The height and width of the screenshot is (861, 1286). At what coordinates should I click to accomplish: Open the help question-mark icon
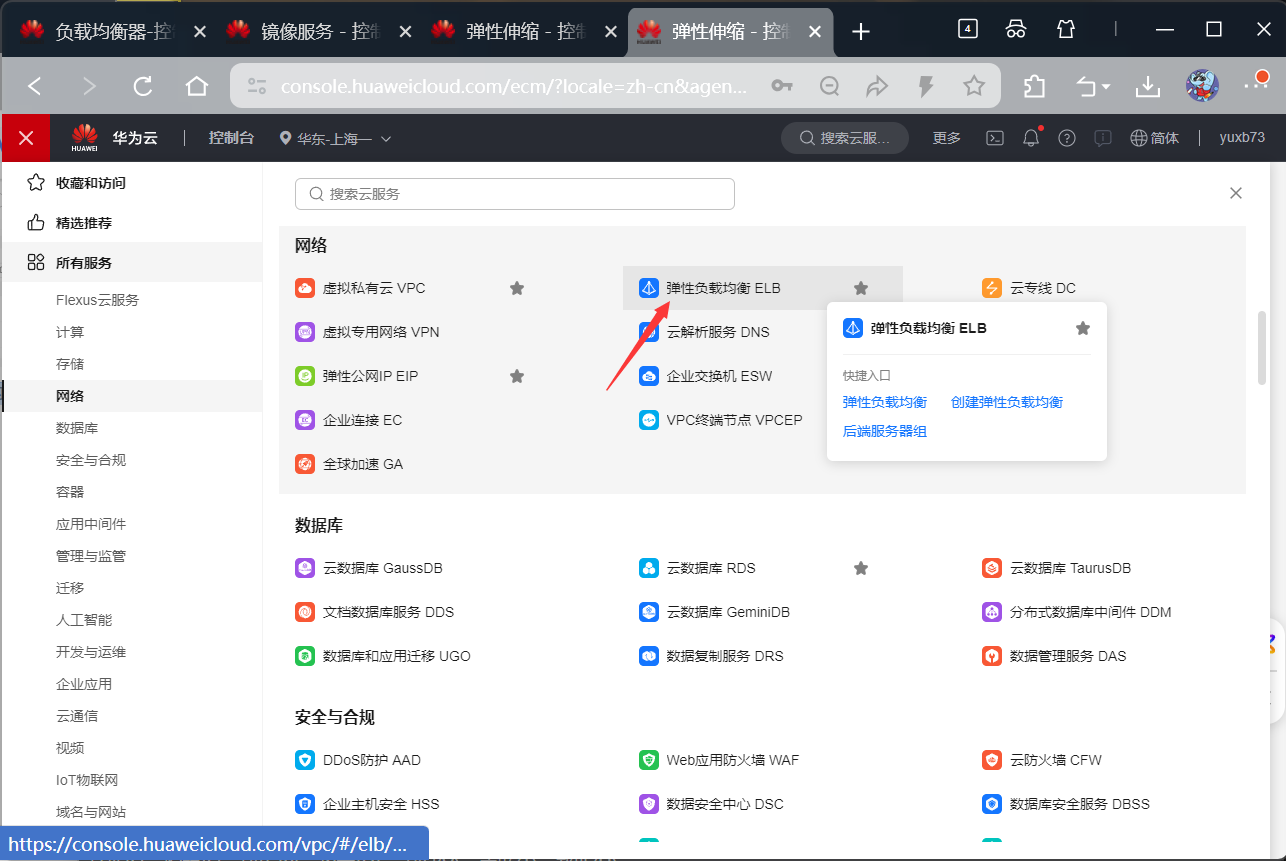pos(1067,138)
